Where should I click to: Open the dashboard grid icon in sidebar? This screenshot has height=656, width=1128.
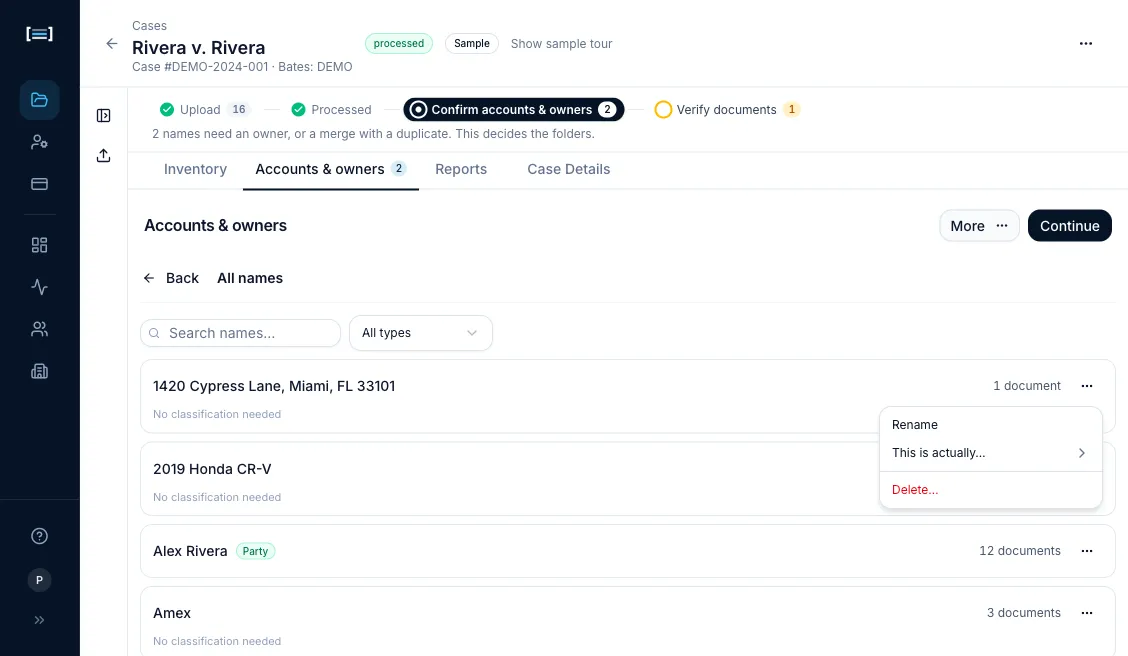click(40, 245)
